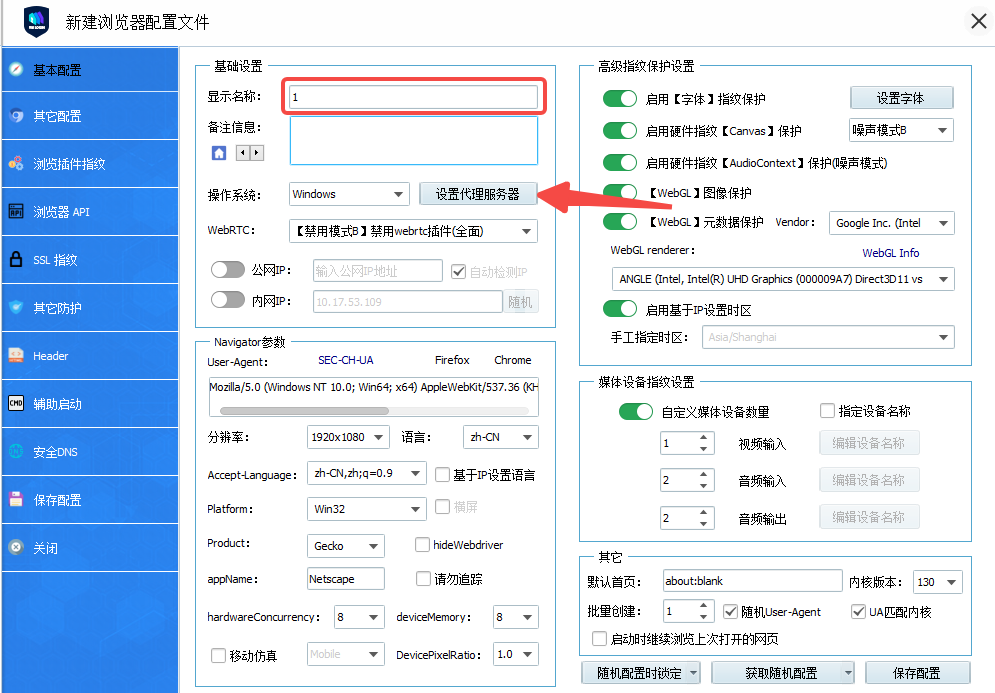Click the 设置代理服务器 button

(x=478, y=194)
